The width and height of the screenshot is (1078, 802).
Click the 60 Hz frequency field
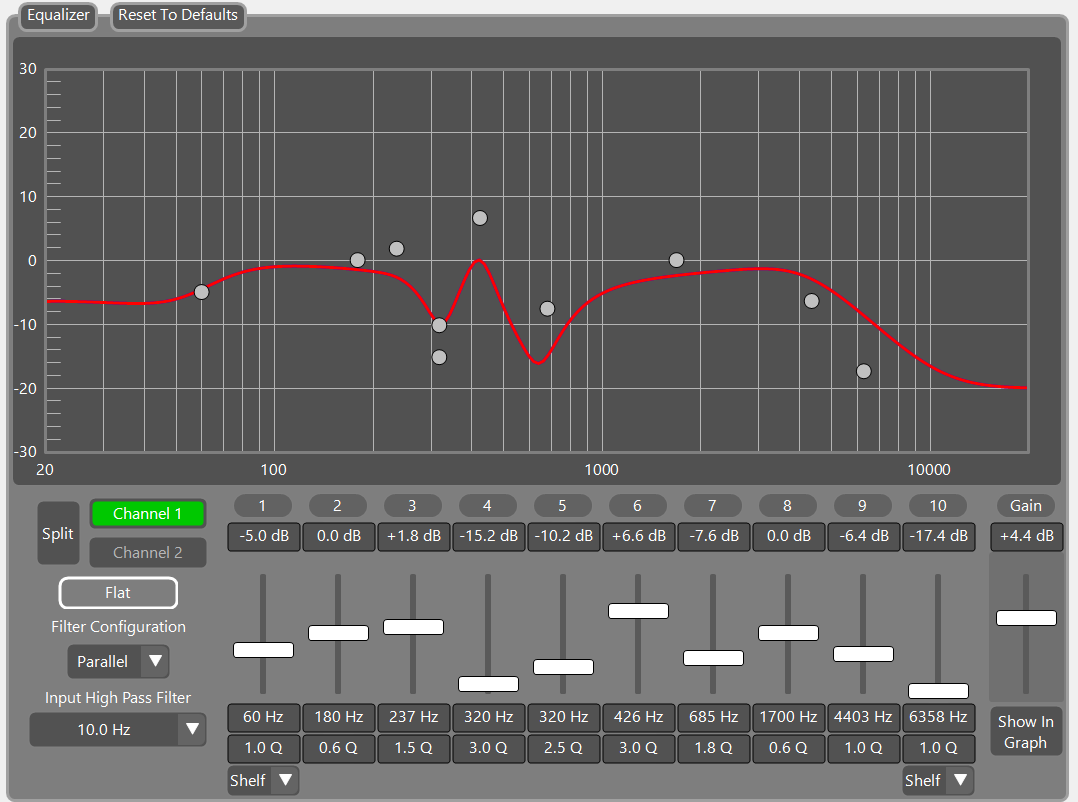(x=264, y=717)
